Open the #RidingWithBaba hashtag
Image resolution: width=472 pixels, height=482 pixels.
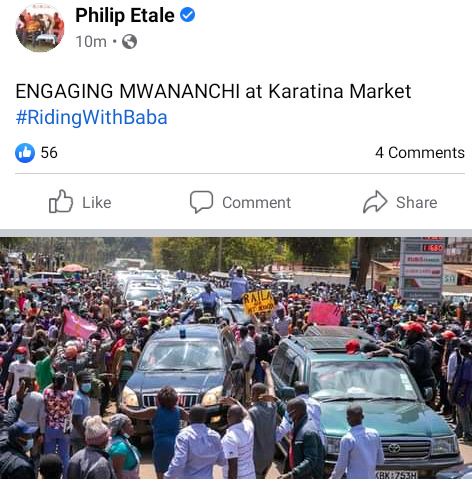pyautogui.click(x=91, y=117)
